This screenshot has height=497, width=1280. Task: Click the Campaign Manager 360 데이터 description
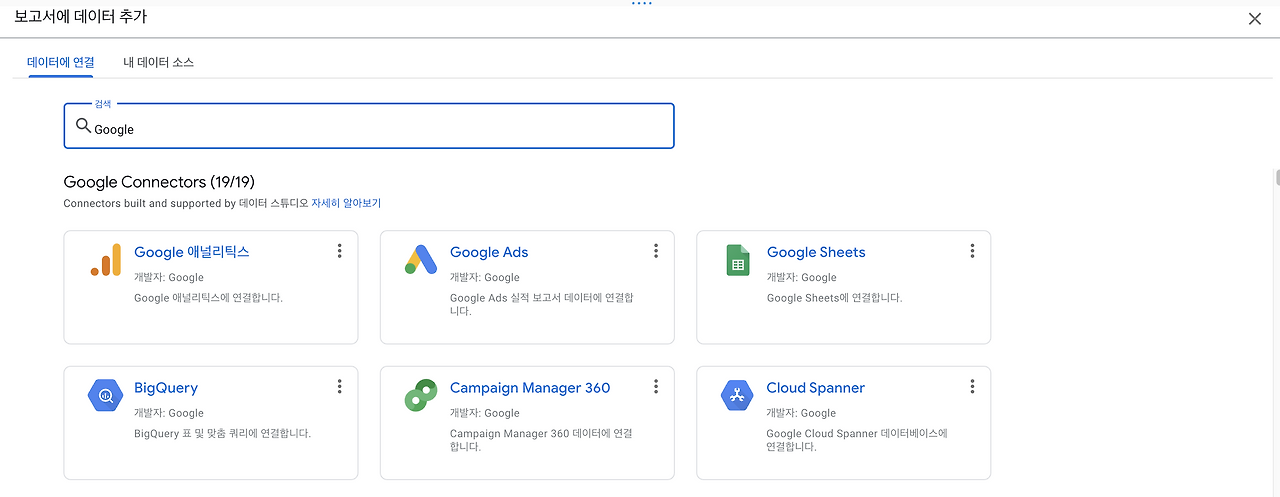point(541,440)
